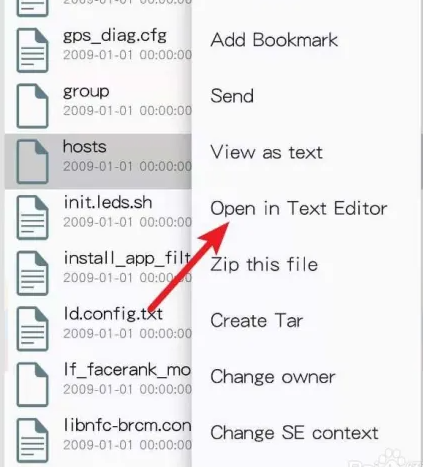Image resolution: width=423 pixels, height=467 pixels.
Task: Choose Add Bookmark from context menu
Action: tap(274, 40)
